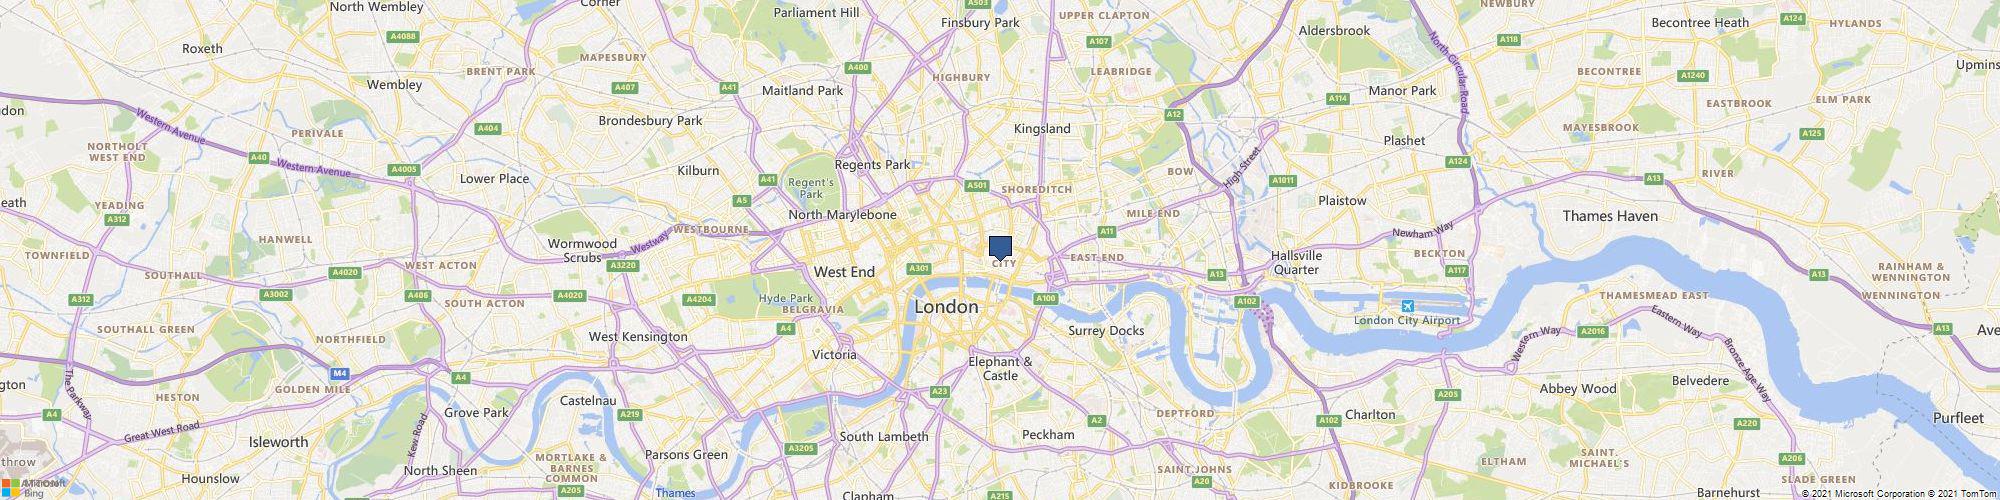Click the M4 motorway shield
The image size is (2000, 500).
pos(340,373)
